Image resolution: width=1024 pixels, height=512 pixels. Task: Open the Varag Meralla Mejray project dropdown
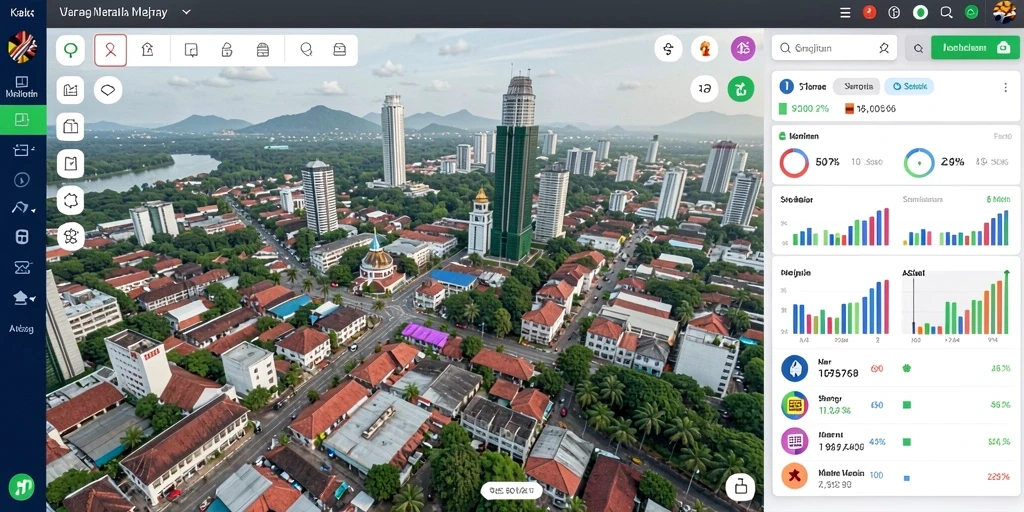(x=125, y=12)
